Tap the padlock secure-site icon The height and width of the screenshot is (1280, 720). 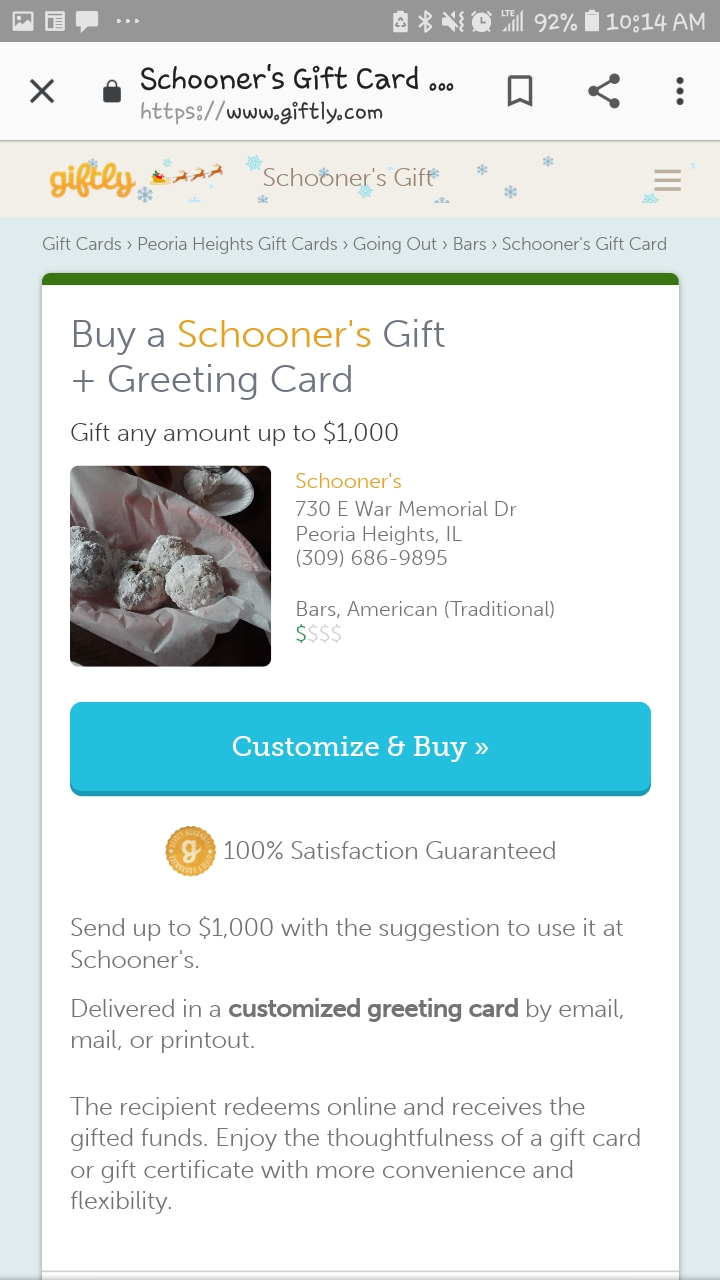coord(112,92)
